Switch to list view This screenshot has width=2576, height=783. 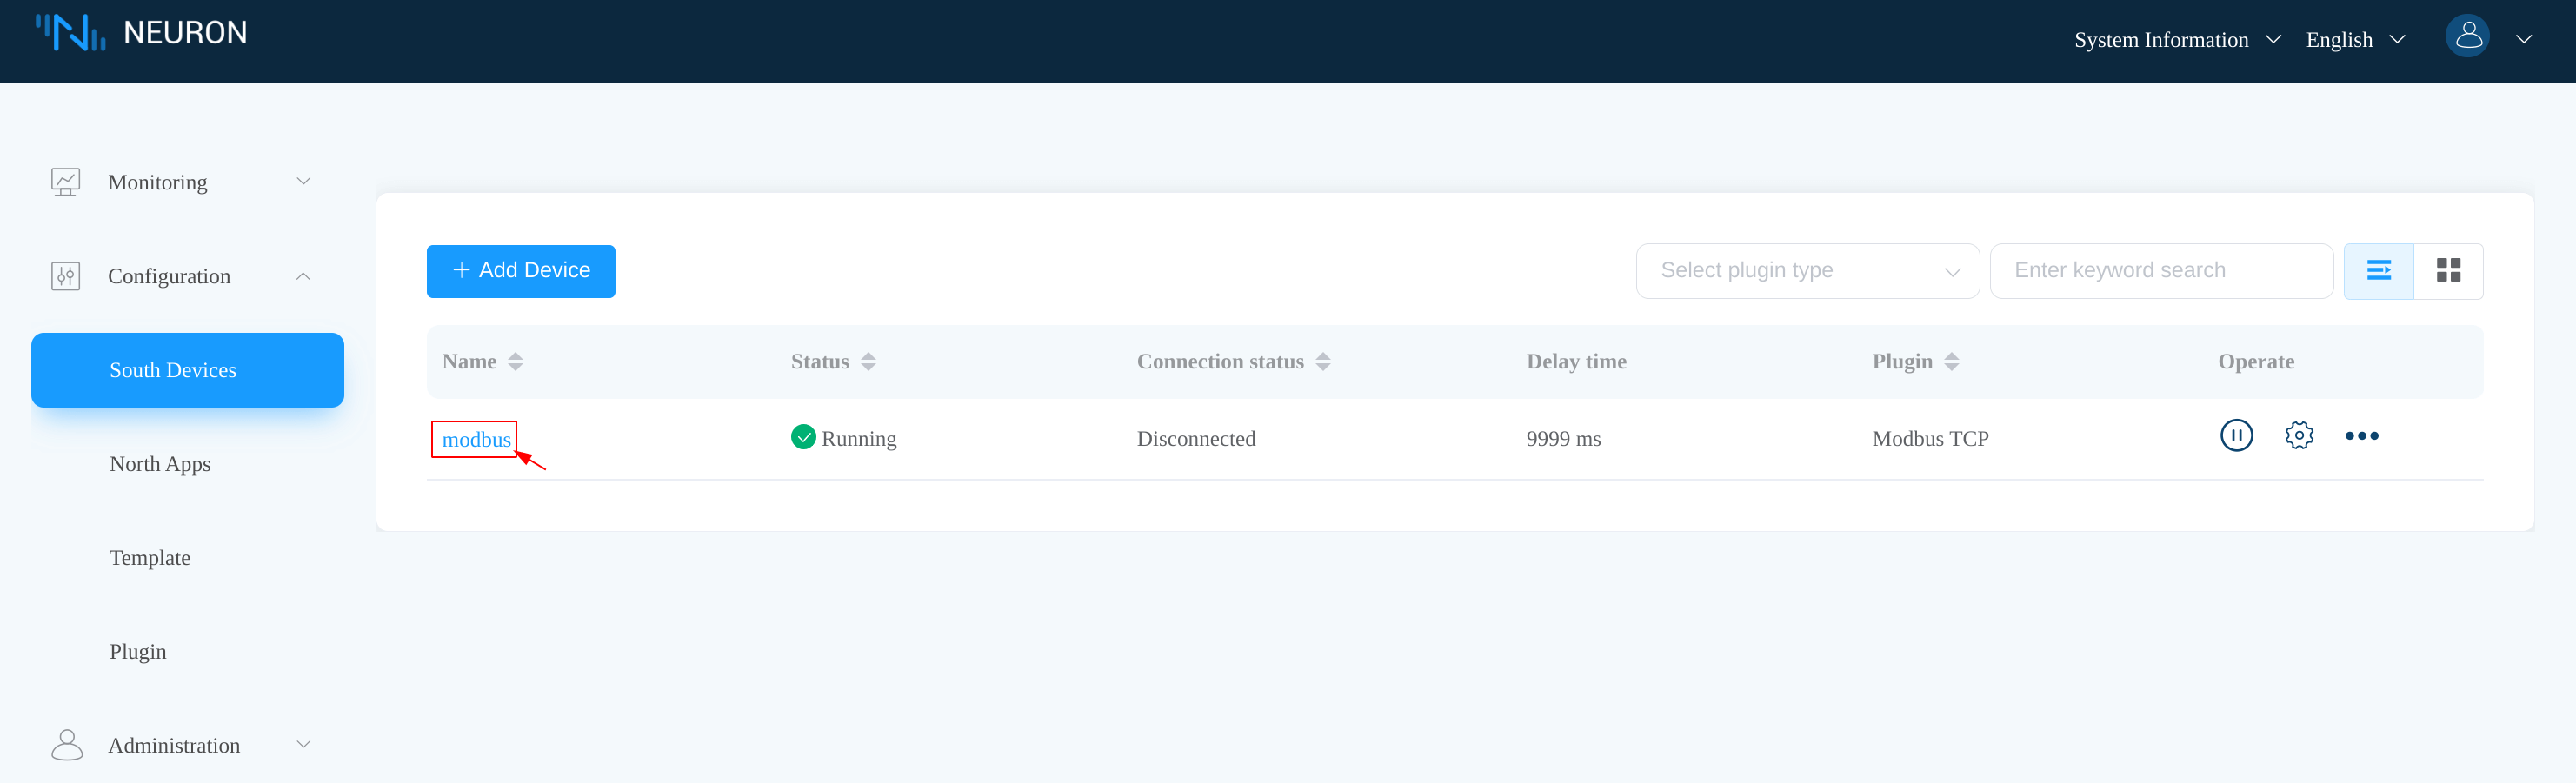click(2378, 271)
